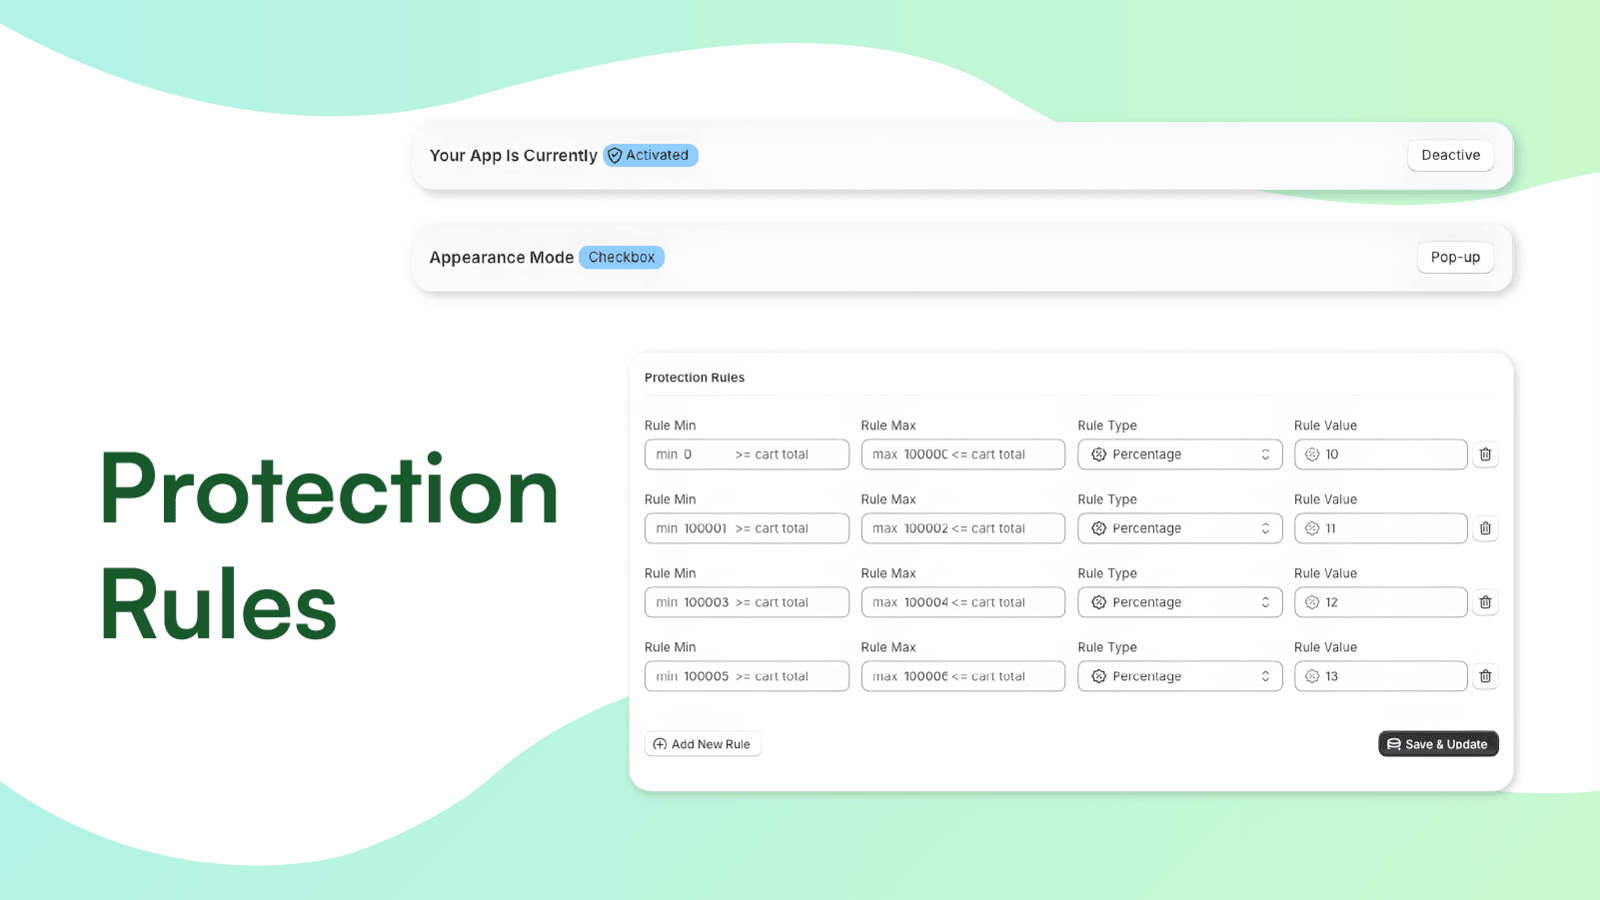Screen dimensions: 1600x900
Task: Click the Rule Min field showing min 100003
Action: (746, 602)
